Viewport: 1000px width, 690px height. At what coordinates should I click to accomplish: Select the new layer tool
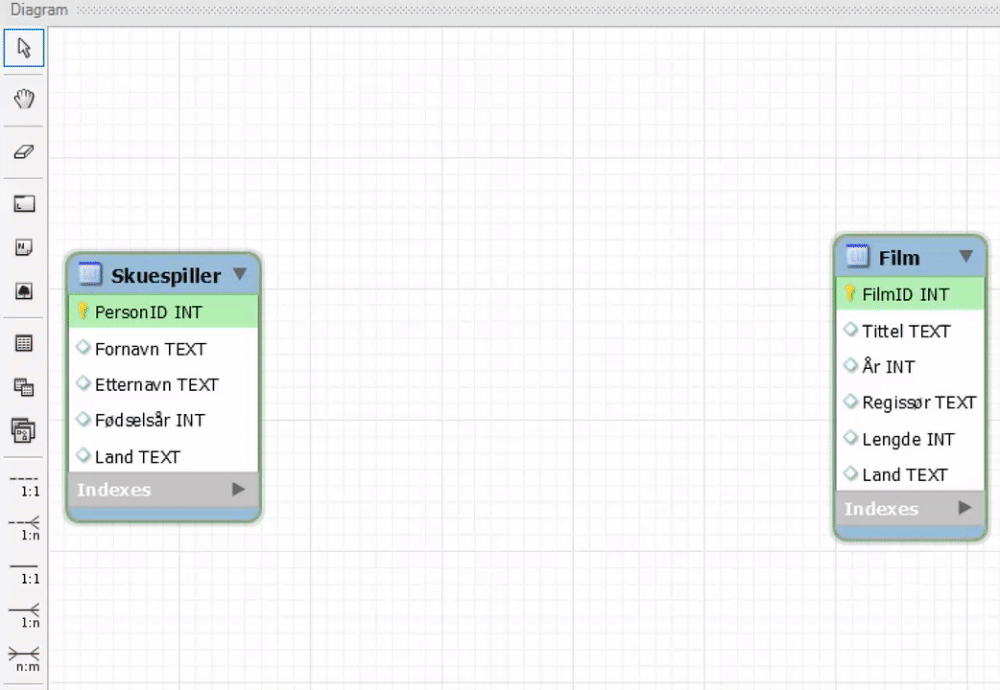pyautogui.click(x=23, y=203)
